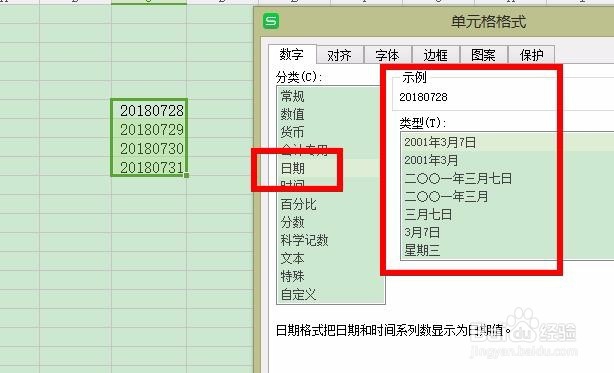Choose type 二○○一年三月
Image resolution: width=614 pixels, height=373 pixels.
coord(446,196)
